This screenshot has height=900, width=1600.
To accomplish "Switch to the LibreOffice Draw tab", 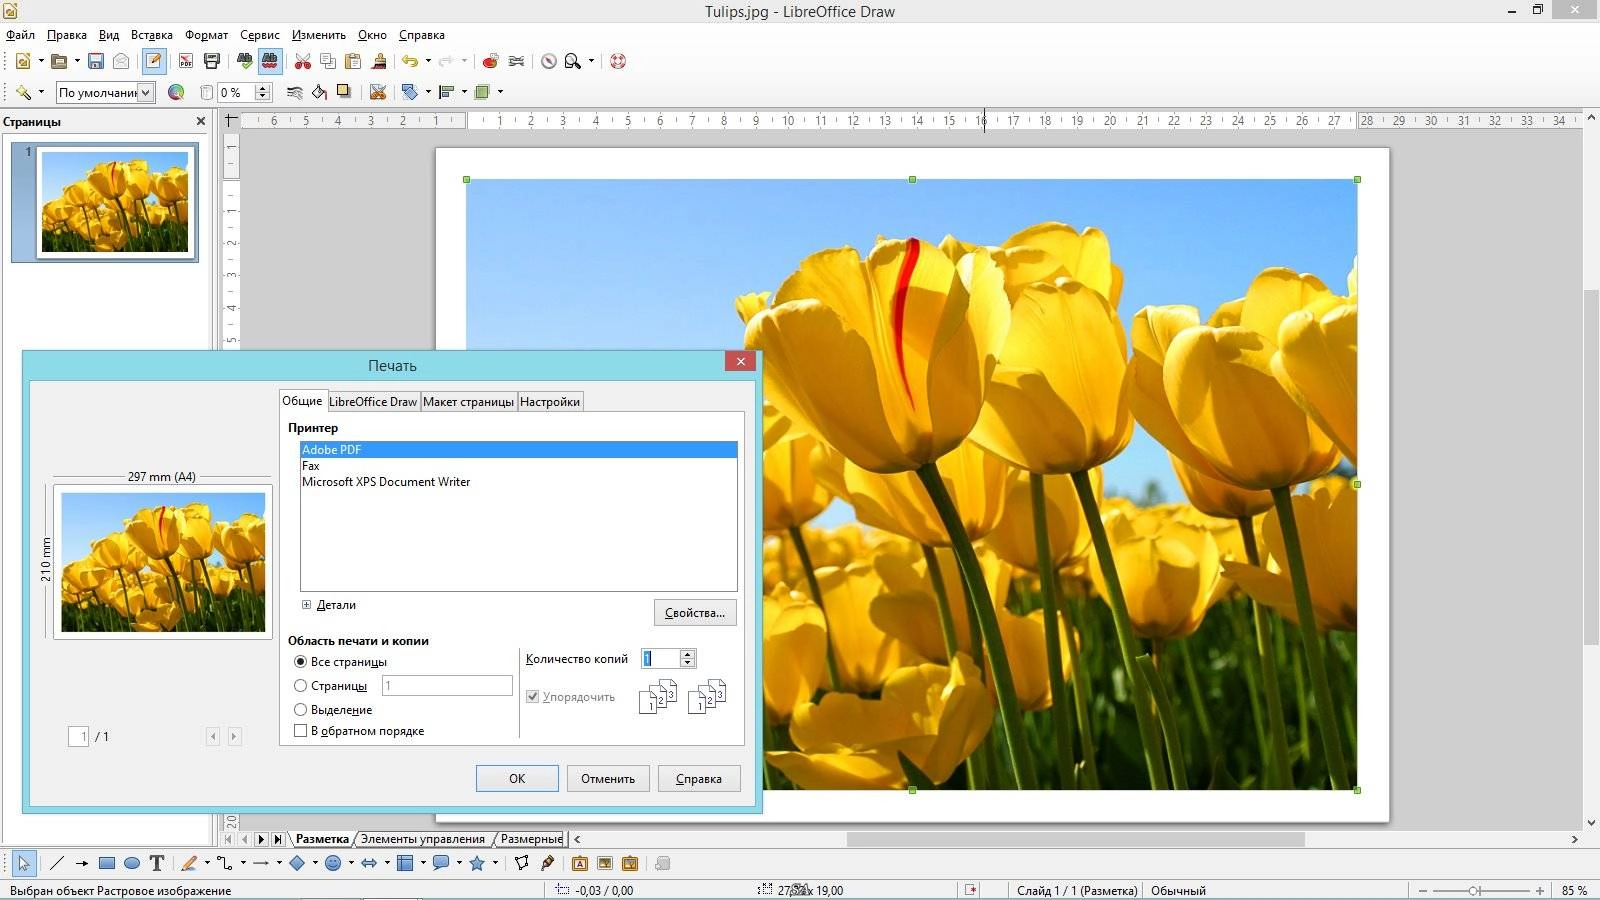I will 373,402.
